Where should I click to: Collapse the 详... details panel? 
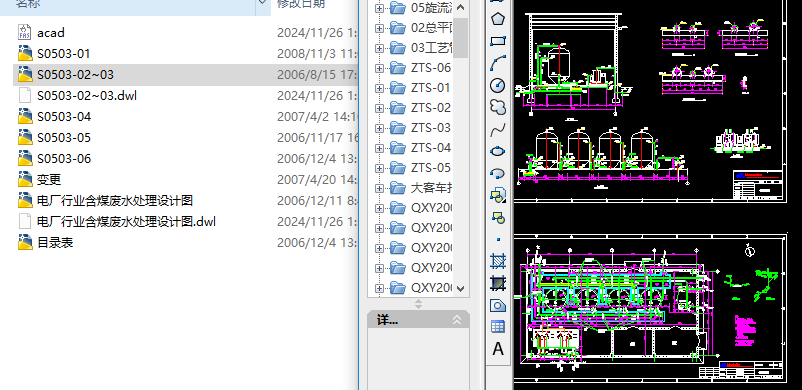[457, 320]
